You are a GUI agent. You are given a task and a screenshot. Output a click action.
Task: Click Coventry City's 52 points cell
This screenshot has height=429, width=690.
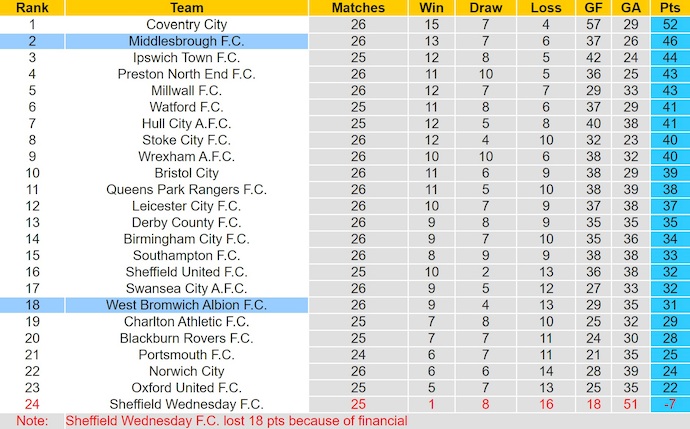(x=669, y=24)
